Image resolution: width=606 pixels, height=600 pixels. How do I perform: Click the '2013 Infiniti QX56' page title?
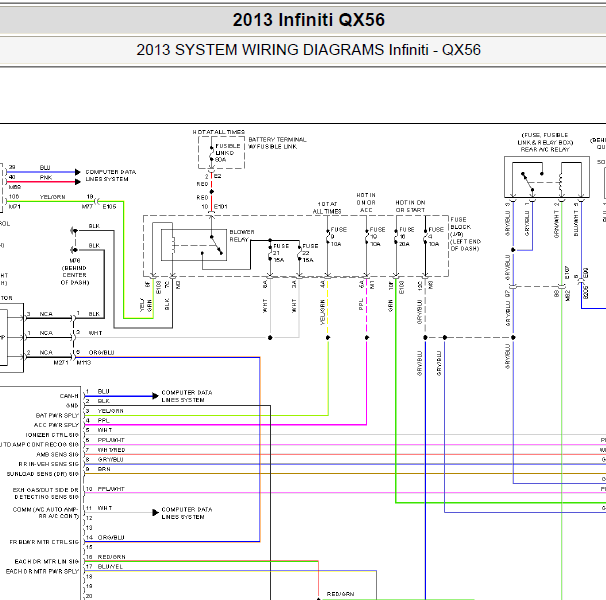pyautogui.click(x=308, y=20)
